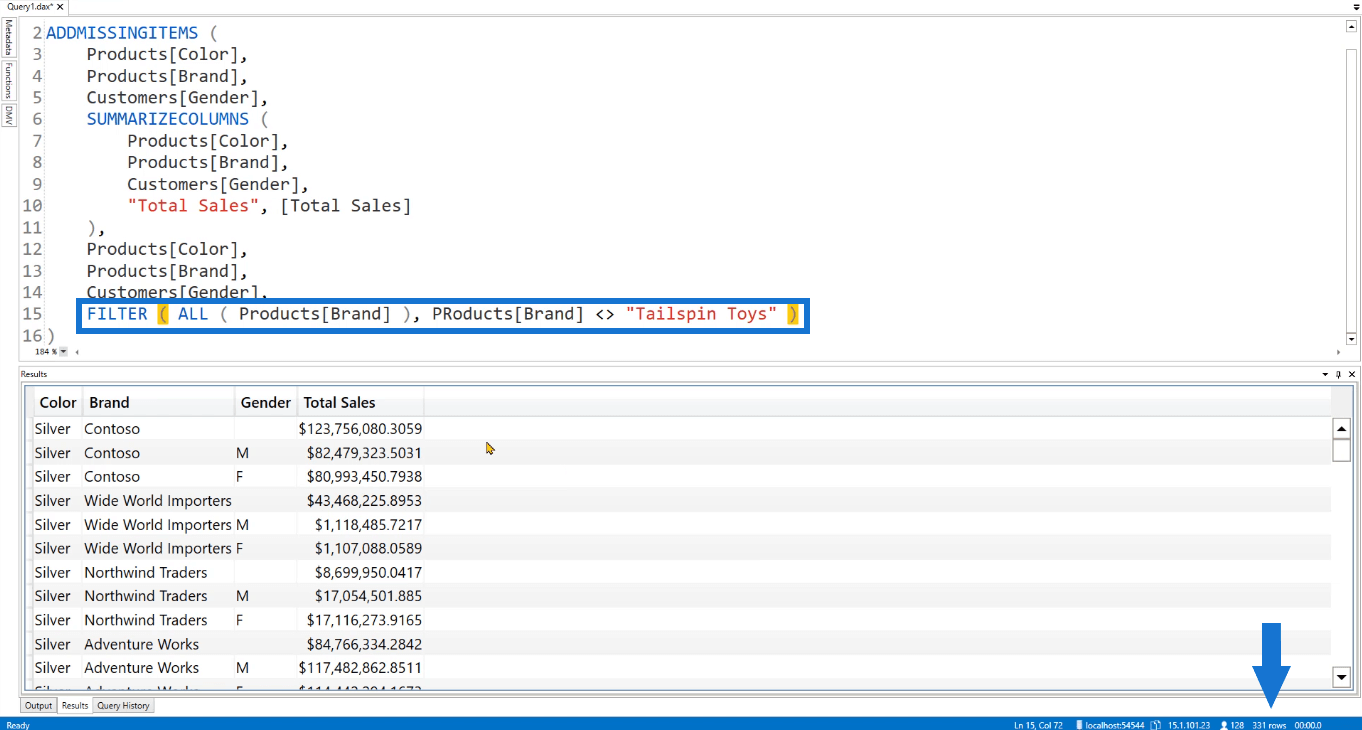Click the ALL keyword on line 15
This screenshot has height=730, width=1362.
(x=193, y=314)
